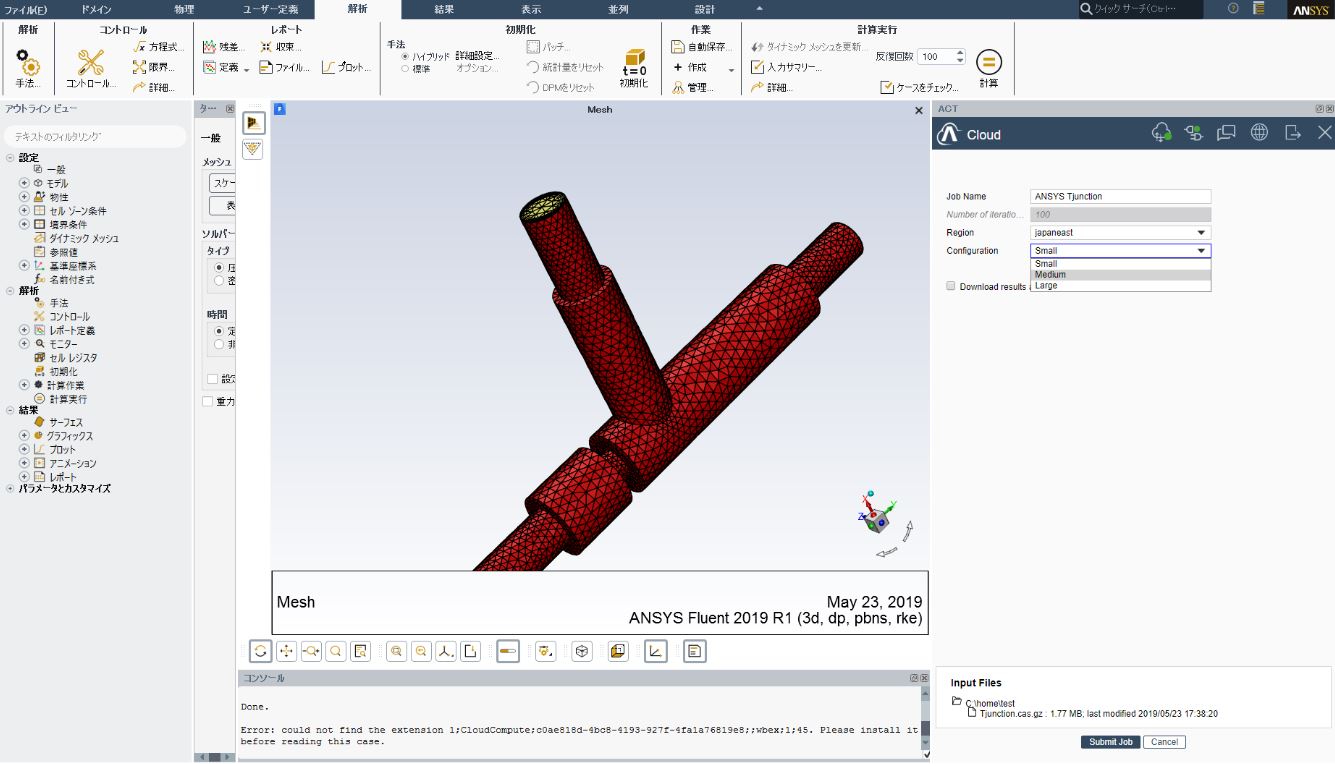Viewport: 1335px width, 764px height.
Task: Click the 管理 manage button
Action: click(693, 87)
